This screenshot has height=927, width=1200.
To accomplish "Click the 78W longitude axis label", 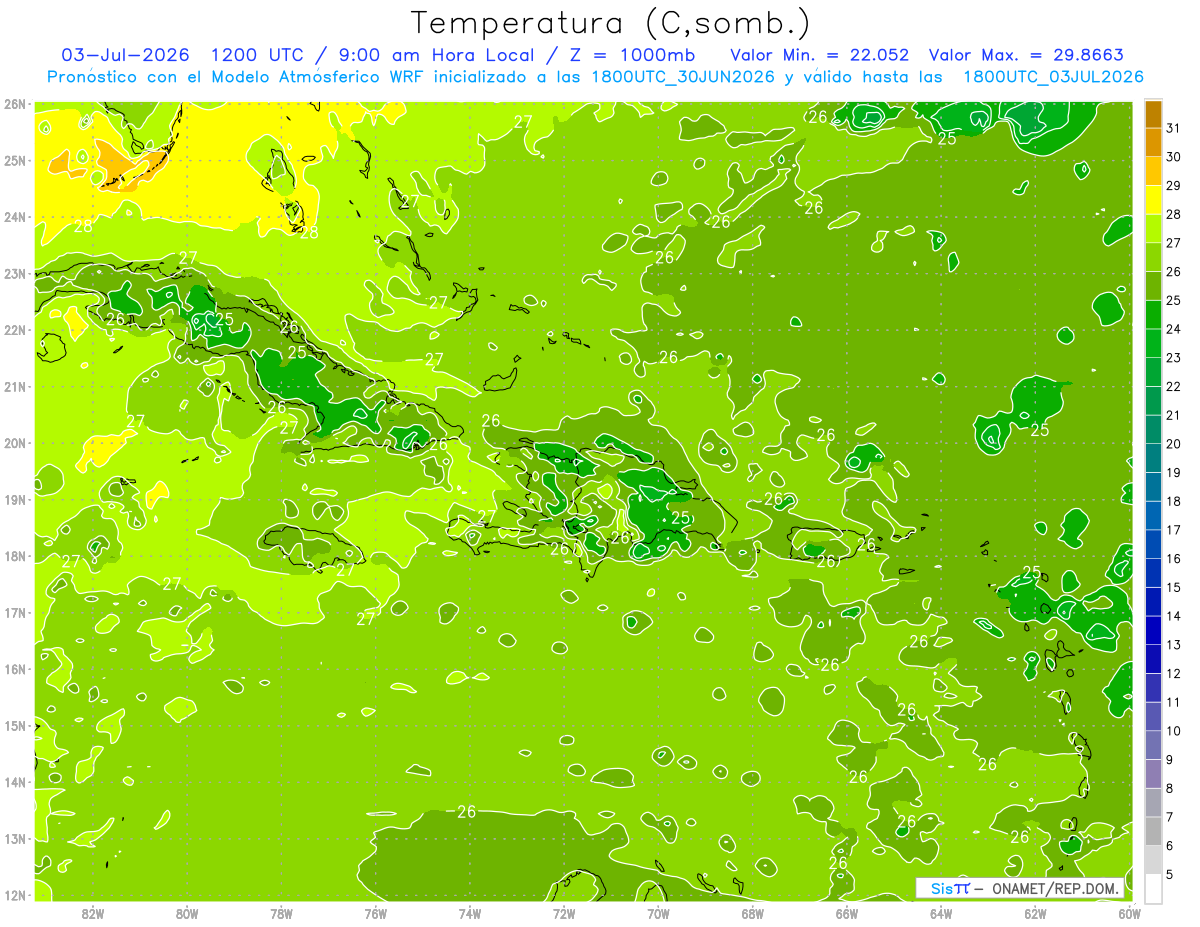I will tap(282, 913).
